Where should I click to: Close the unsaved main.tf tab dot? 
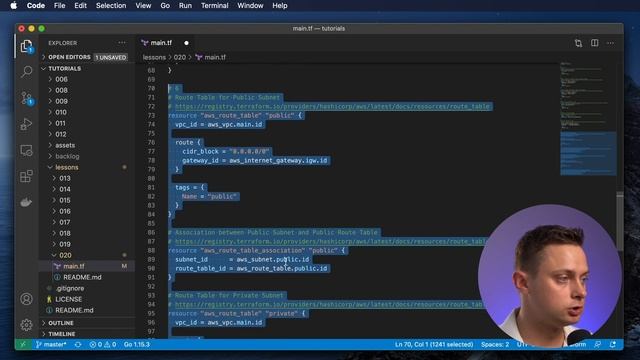(187, 43)
